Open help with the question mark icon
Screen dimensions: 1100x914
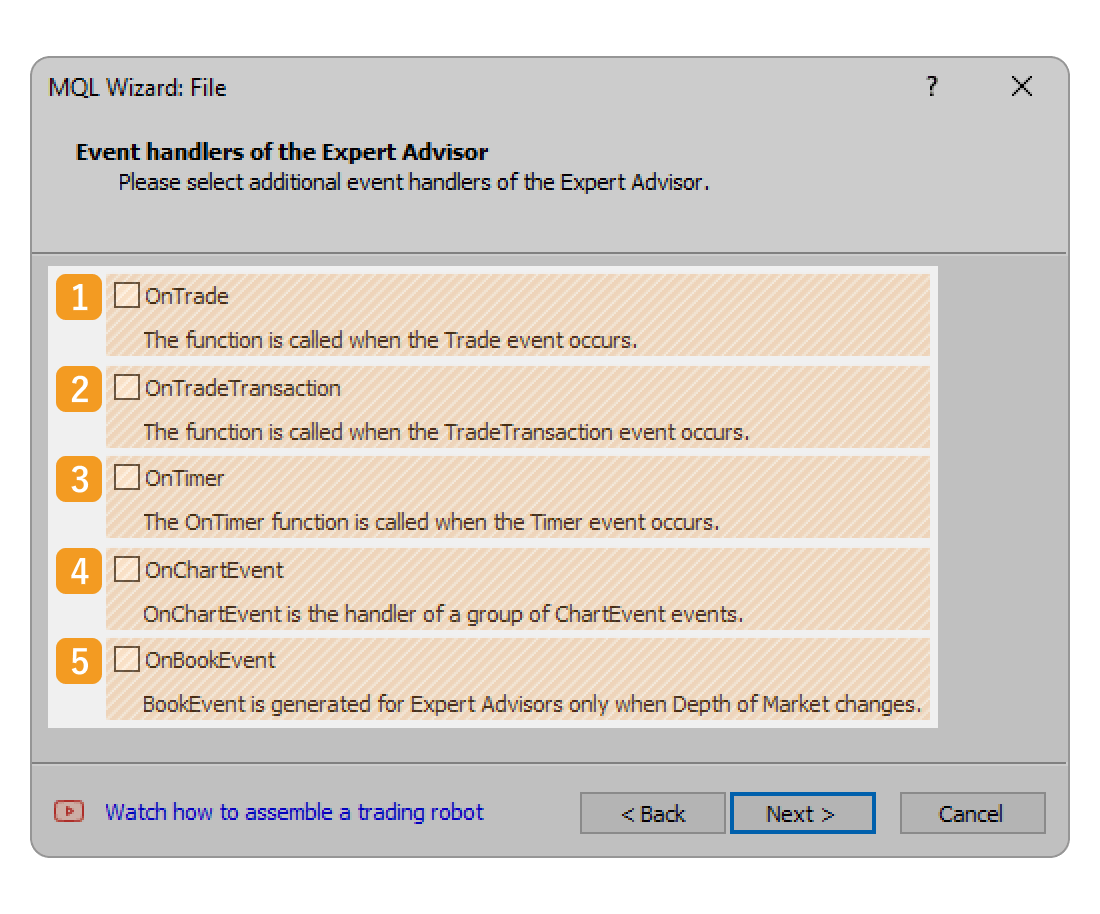[x=932, y=87]
